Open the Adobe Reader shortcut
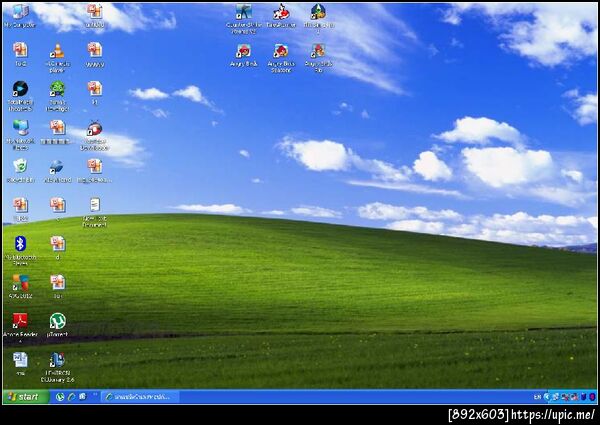600x425 pixels. click(20, 327)
